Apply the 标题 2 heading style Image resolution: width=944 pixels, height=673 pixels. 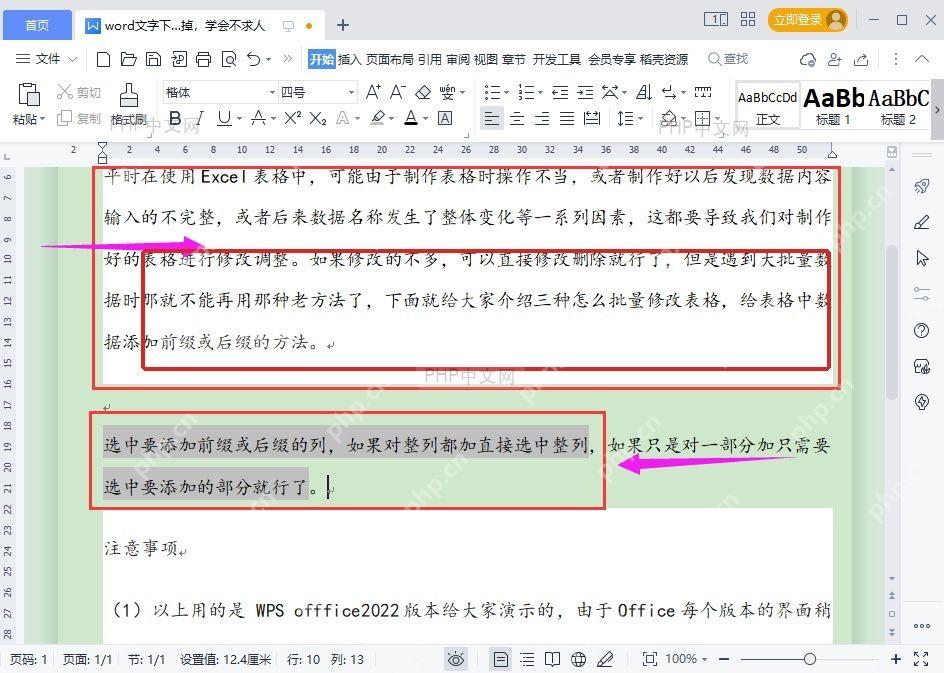[x=898, y=106]
